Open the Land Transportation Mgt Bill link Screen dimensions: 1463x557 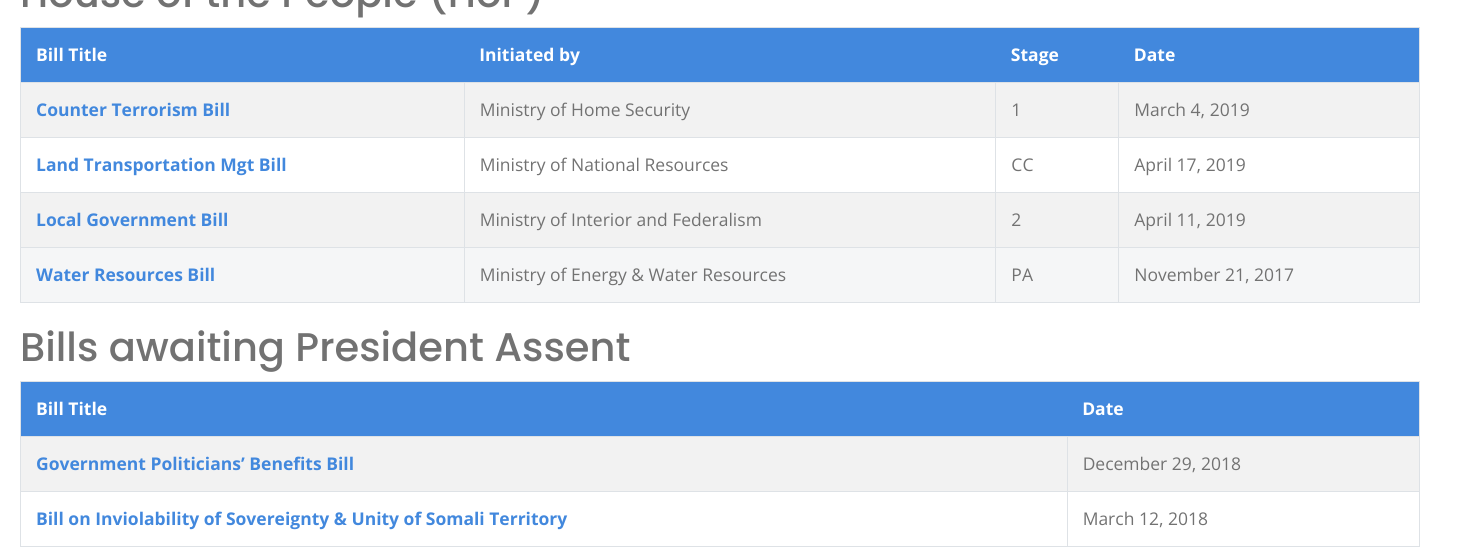coord(161,165)
